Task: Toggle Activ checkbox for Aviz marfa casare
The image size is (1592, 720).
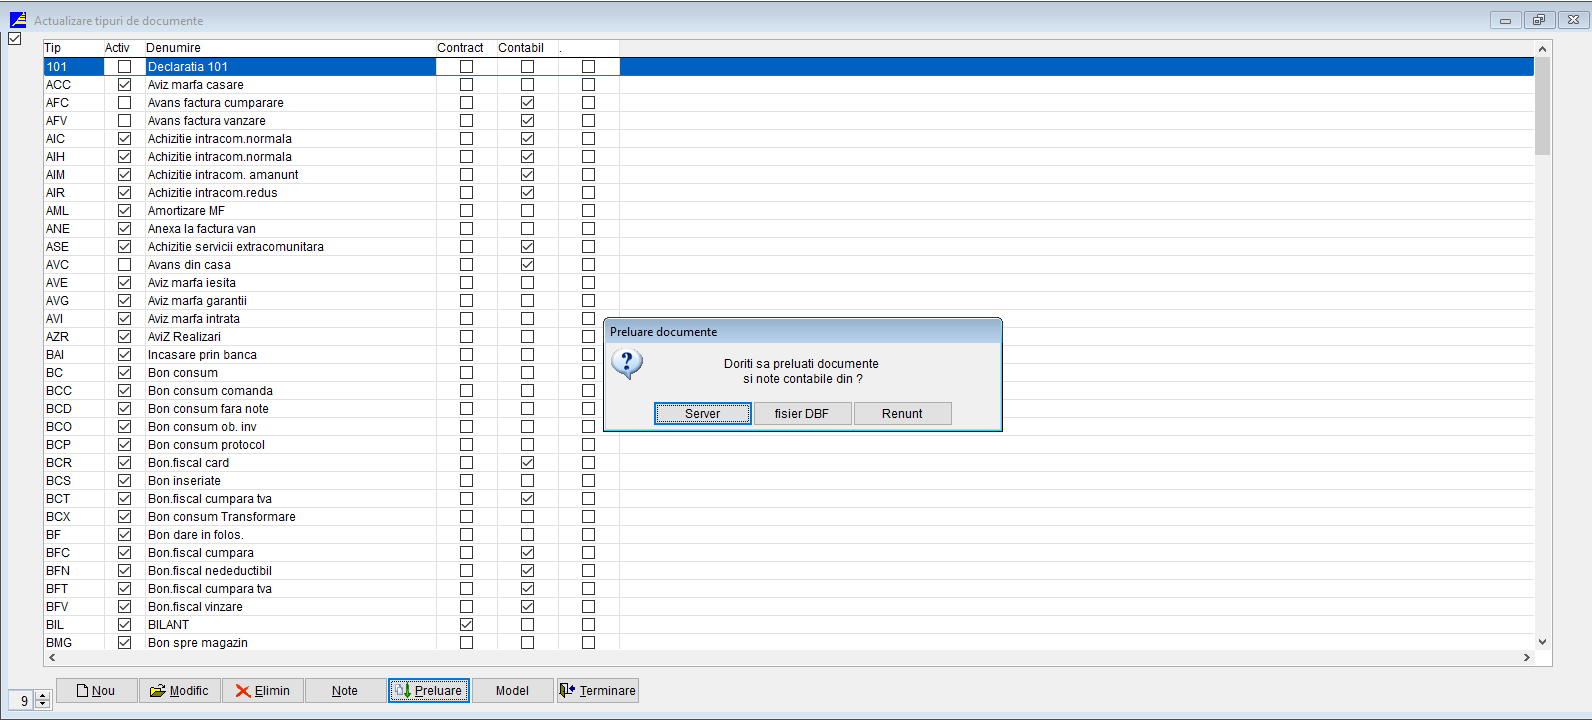Action: pyautogui.click(x=125, y=85)
